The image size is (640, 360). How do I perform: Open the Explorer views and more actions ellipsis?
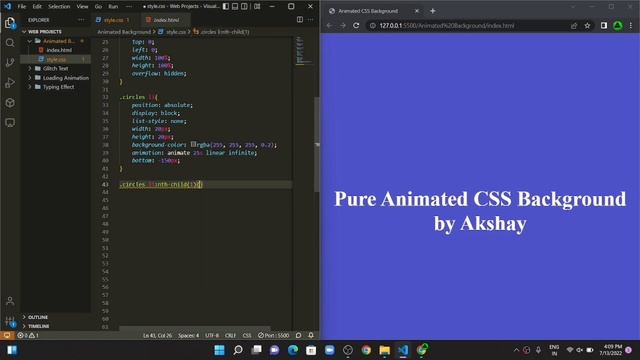pos(81,20)
